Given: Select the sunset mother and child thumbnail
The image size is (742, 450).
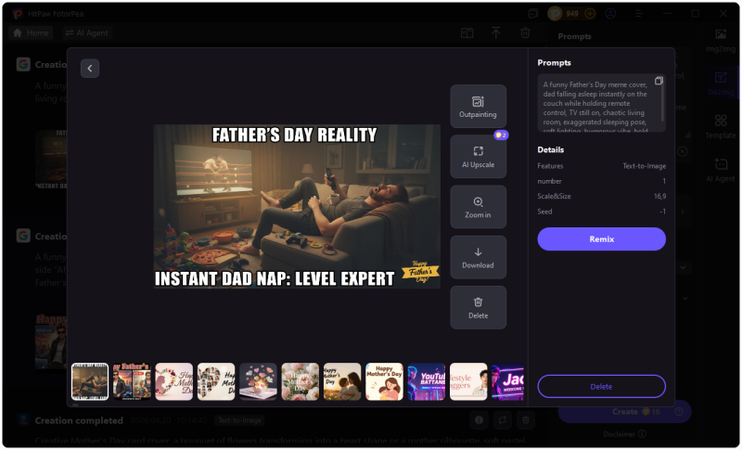Looking at the screenshot, I should 342,382.
